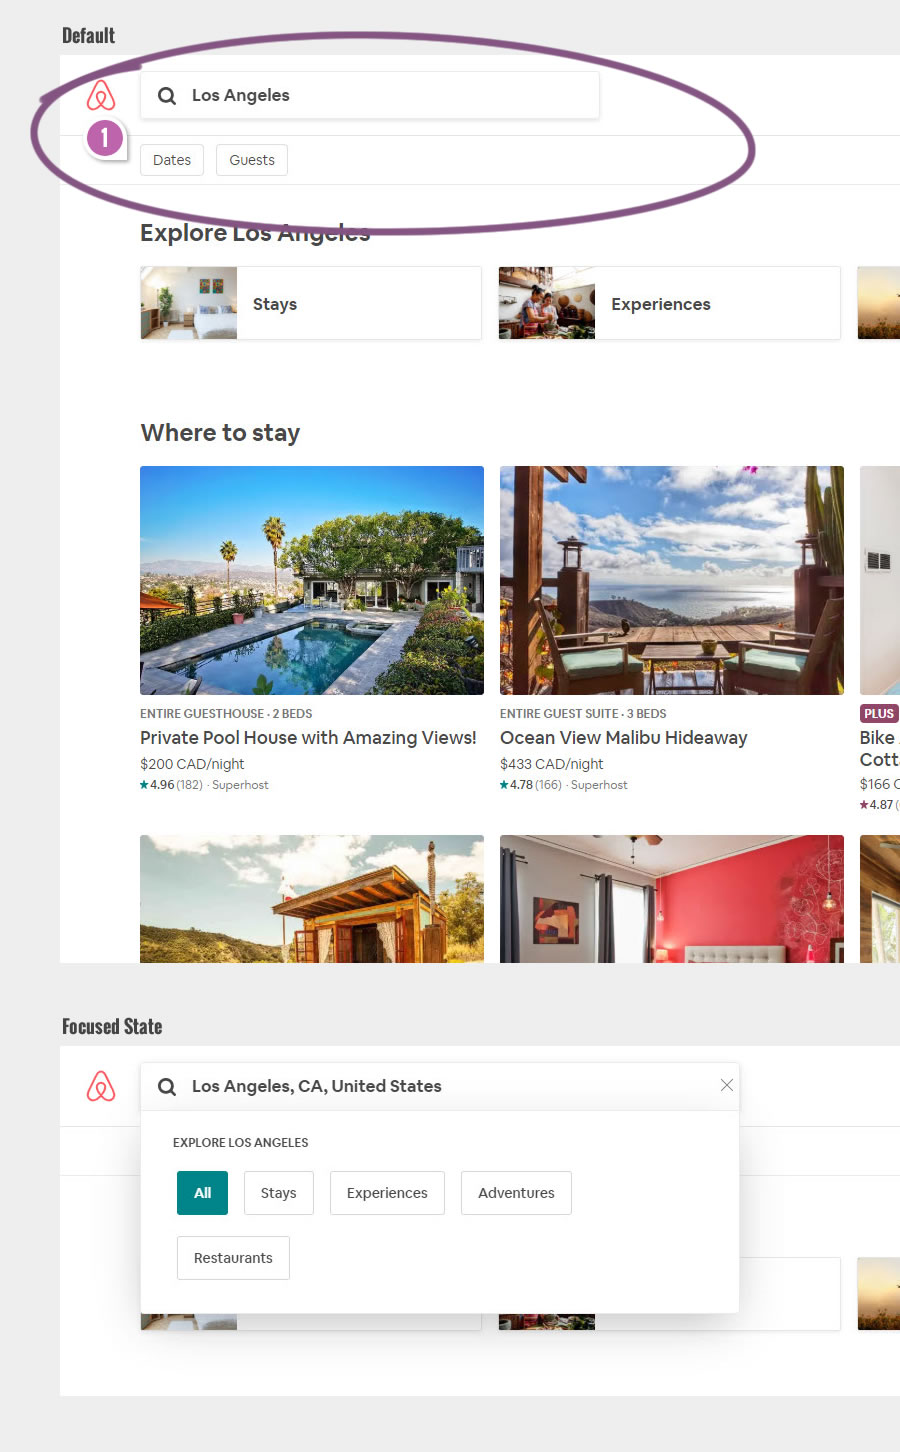Click the search magnifier icon beside Los Angeles
The image size is (900, 1452).
167,96
